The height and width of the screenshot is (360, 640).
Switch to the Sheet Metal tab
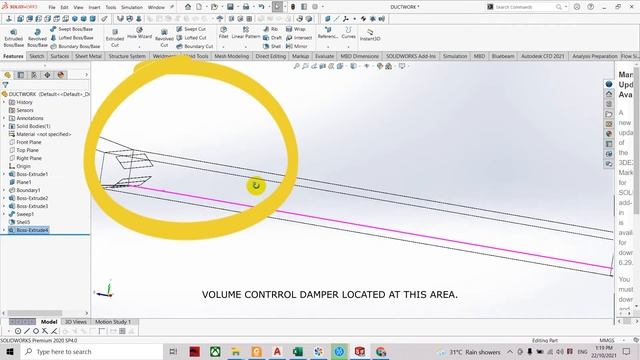click(x=88, y=56)
